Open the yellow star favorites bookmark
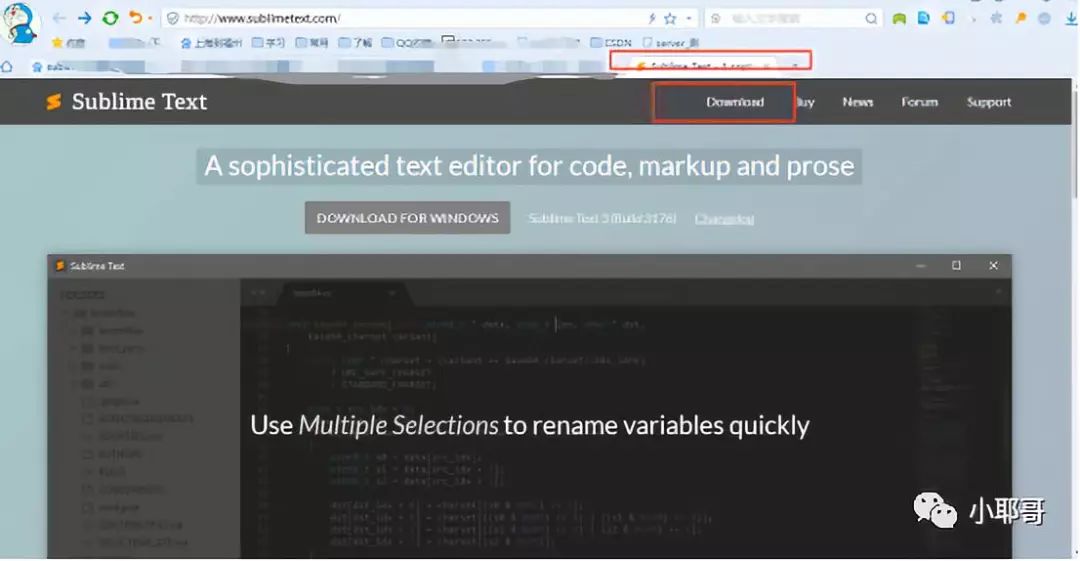 point(68,43)
